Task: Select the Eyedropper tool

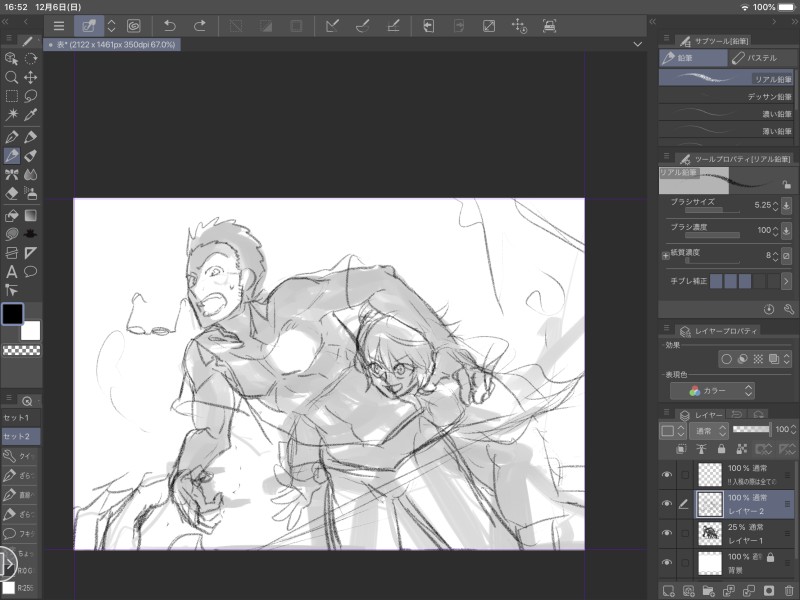Action: [x=31, y=115]
